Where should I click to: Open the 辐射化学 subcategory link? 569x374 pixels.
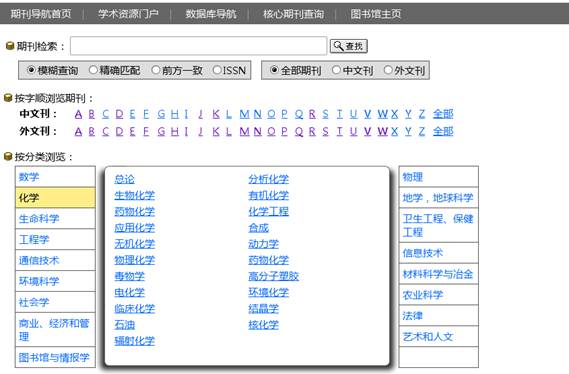(x=135, y=341)
